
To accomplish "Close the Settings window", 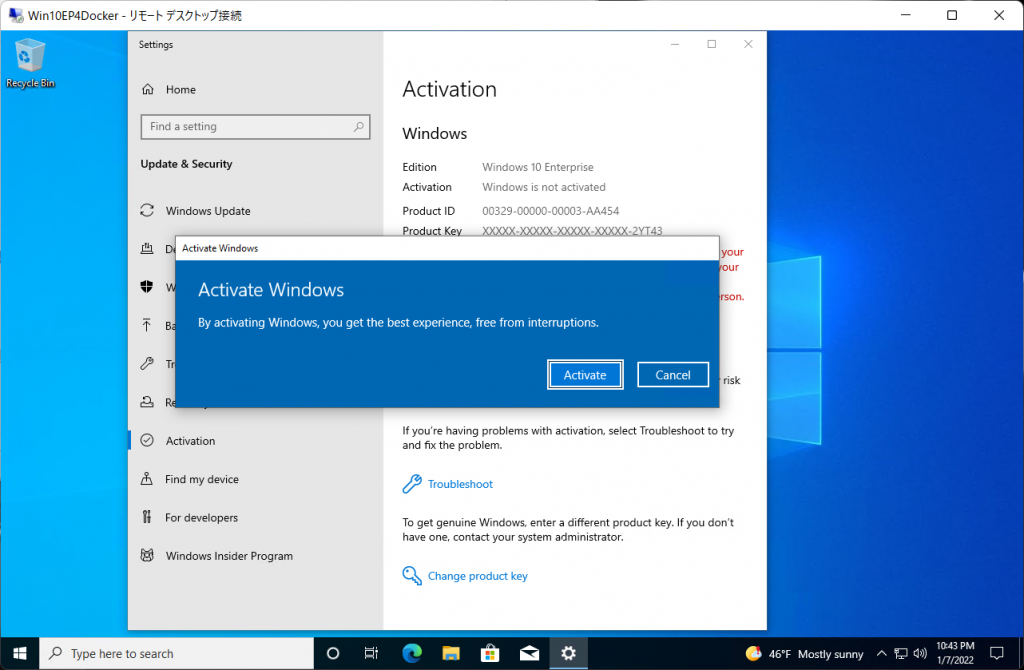I will pos(748,44).
